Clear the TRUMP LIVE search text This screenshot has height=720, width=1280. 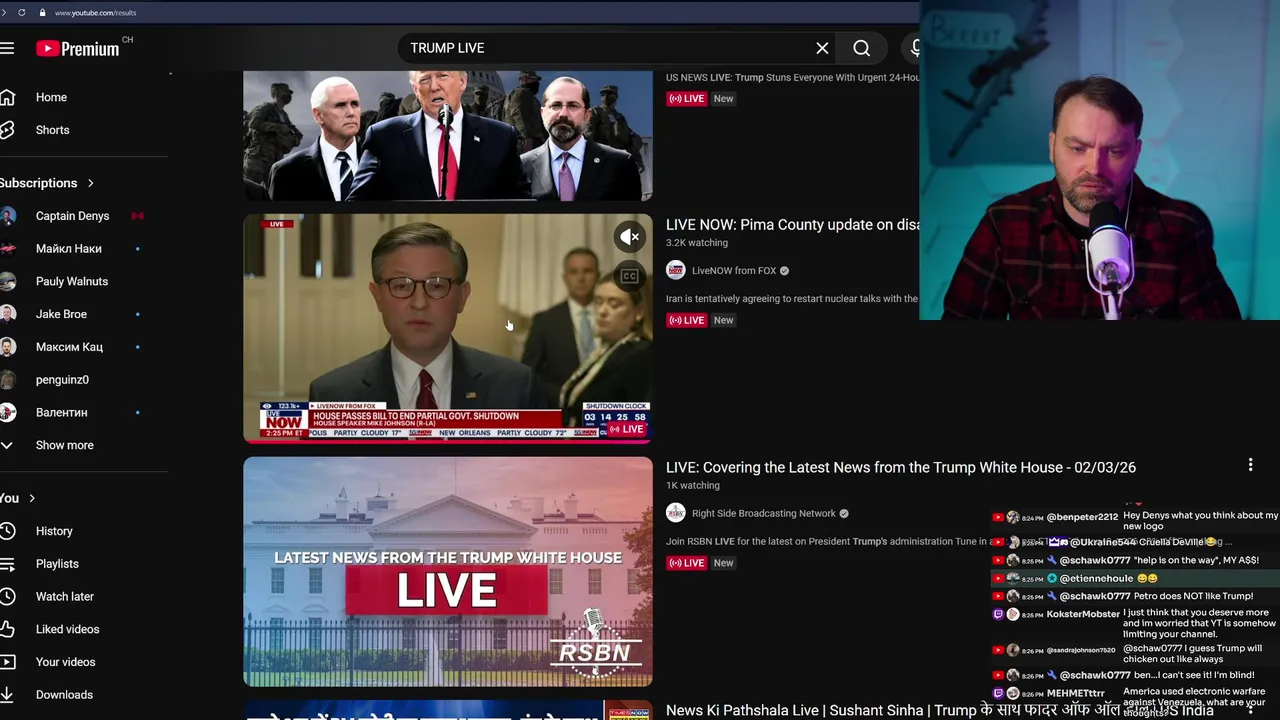coord(822,48)
